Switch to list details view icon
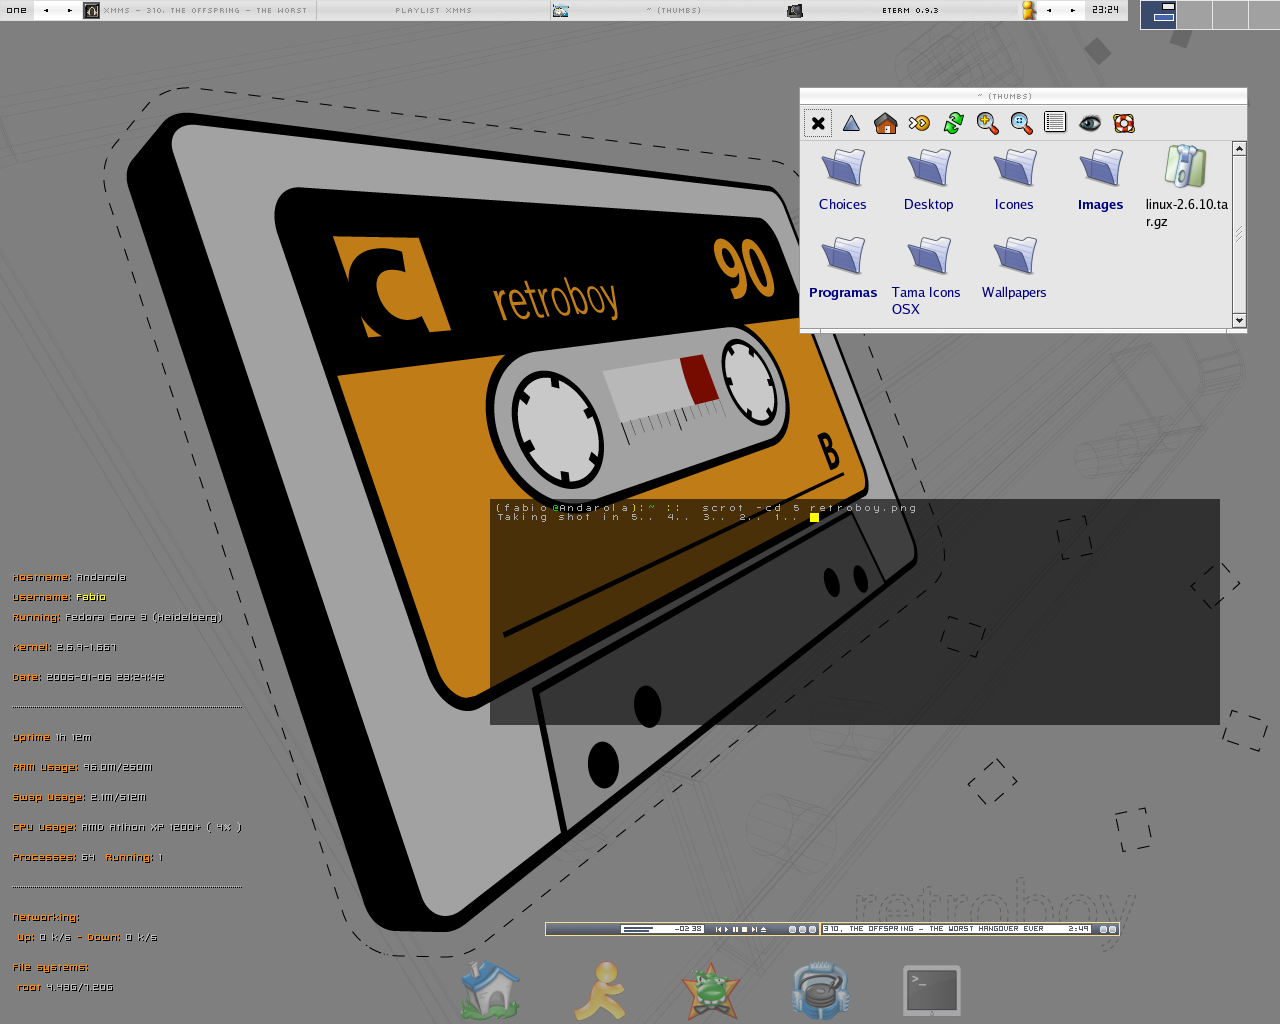 tap(1055, 123)
